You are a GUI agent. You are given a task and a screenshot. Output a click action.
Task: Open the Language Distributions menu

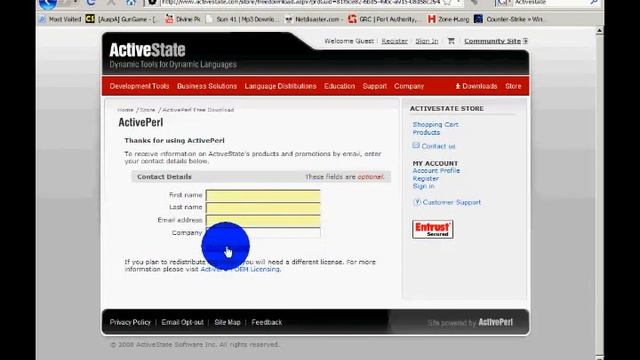280,86
